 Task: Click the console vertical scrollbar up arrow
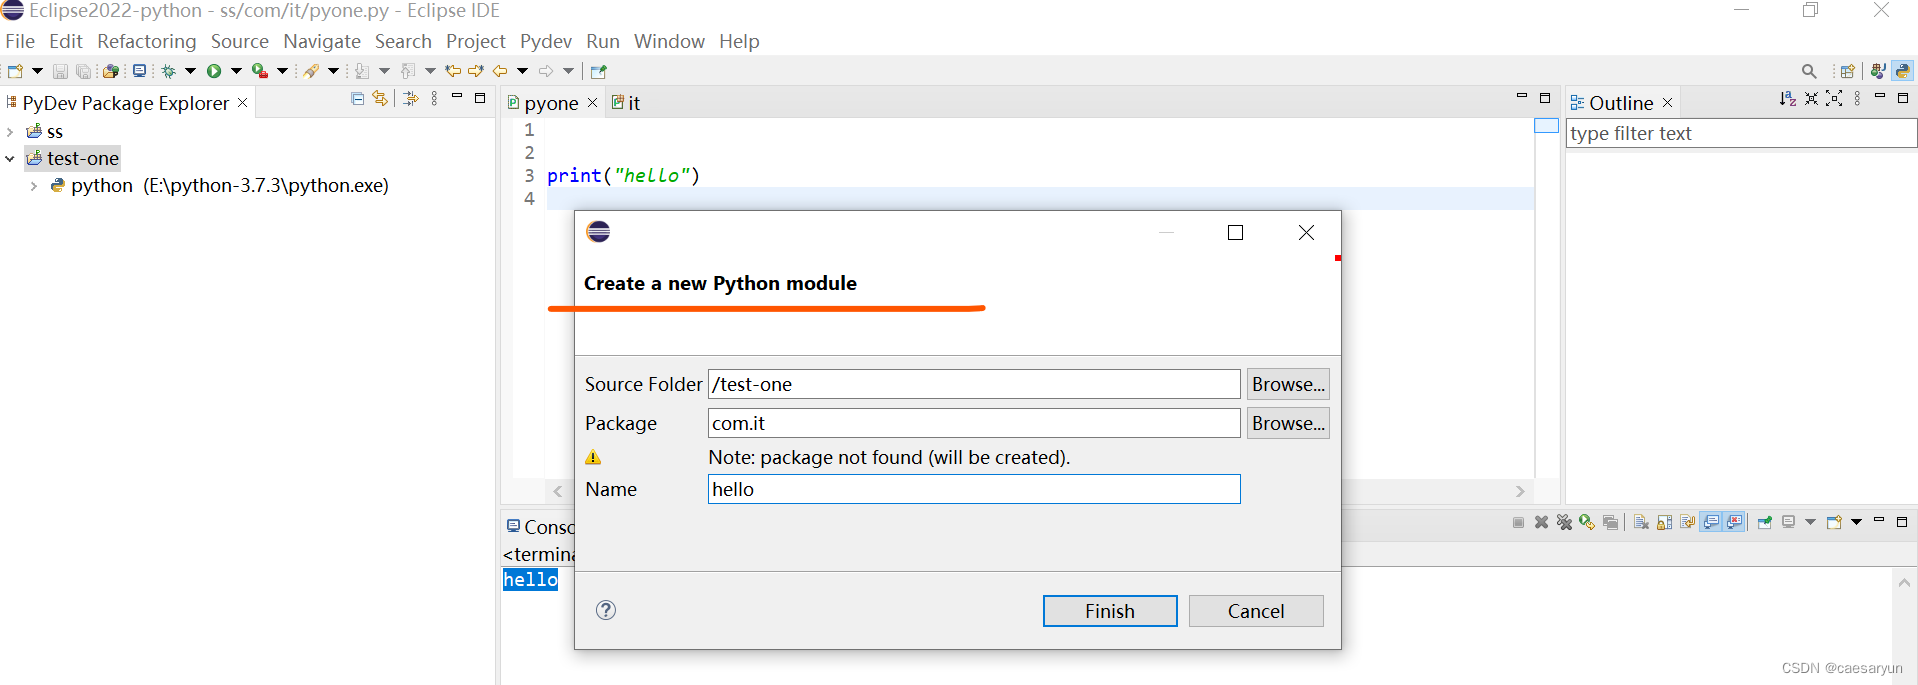(x=1904, y=582)
